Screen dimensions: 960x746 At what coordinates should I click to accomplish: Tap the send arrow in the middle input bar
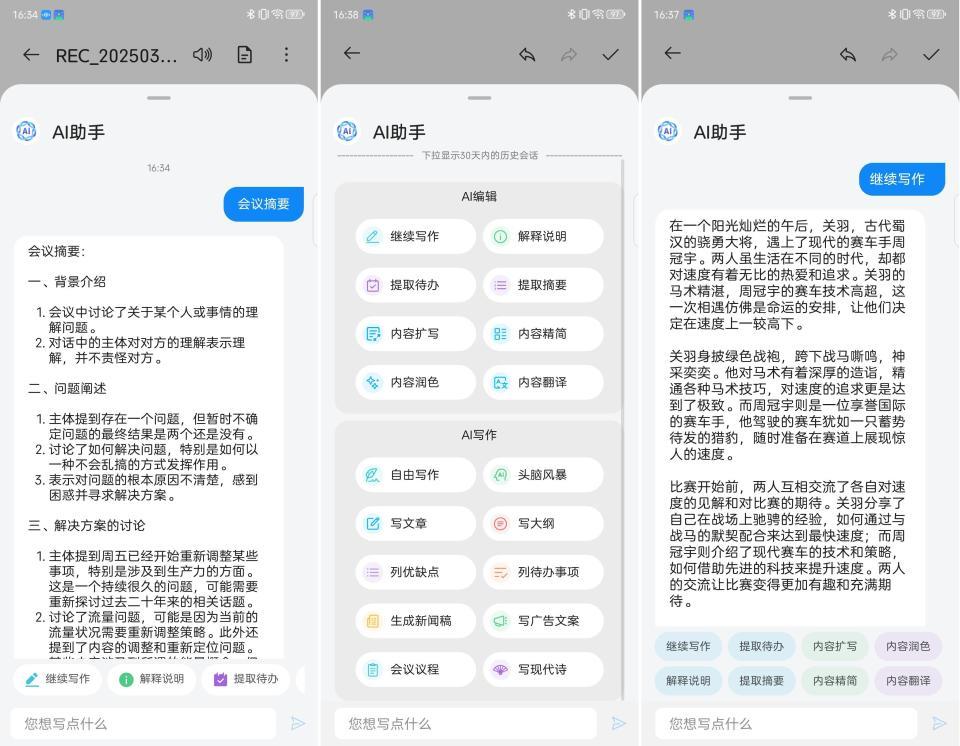click(x=618, y=723)
